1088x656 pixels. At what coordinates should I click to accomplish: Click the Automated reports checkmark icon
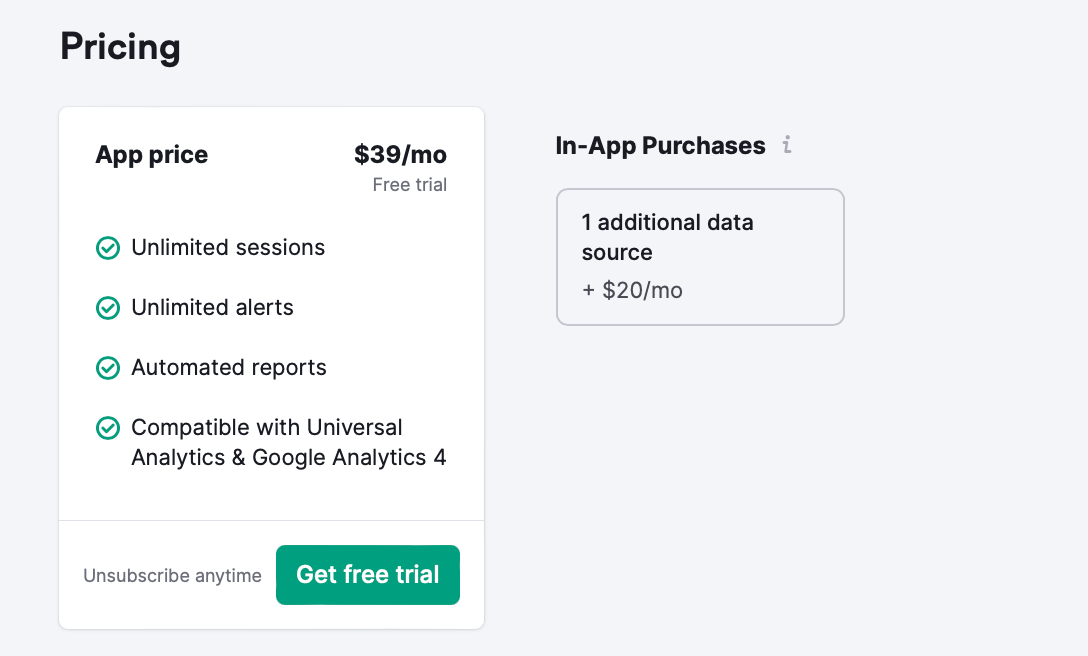108,368
